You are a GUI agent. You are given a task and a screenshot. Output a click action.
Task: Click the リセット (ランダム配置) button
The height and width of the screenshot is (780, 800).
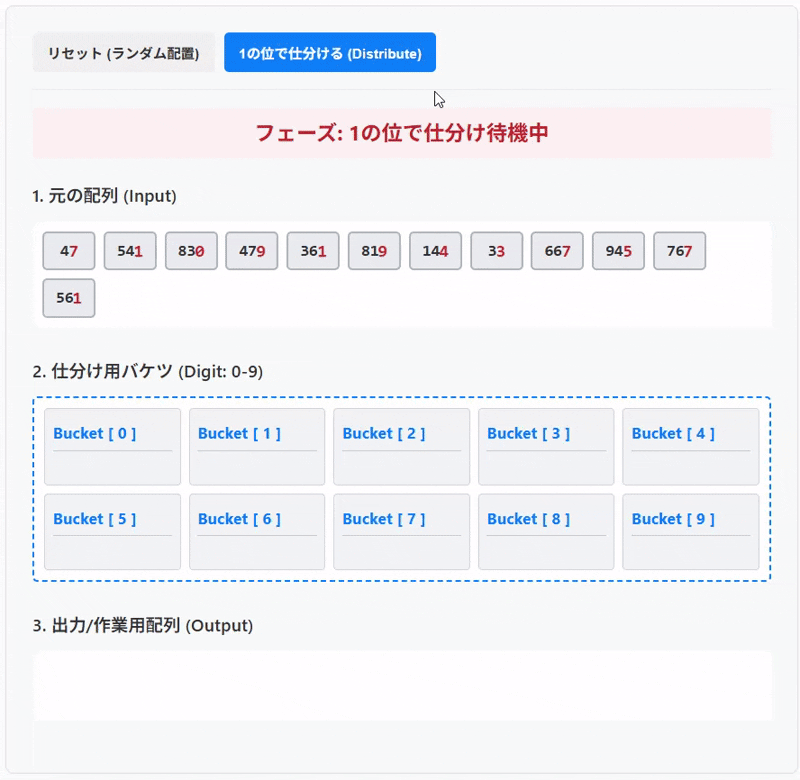point(123,52)
